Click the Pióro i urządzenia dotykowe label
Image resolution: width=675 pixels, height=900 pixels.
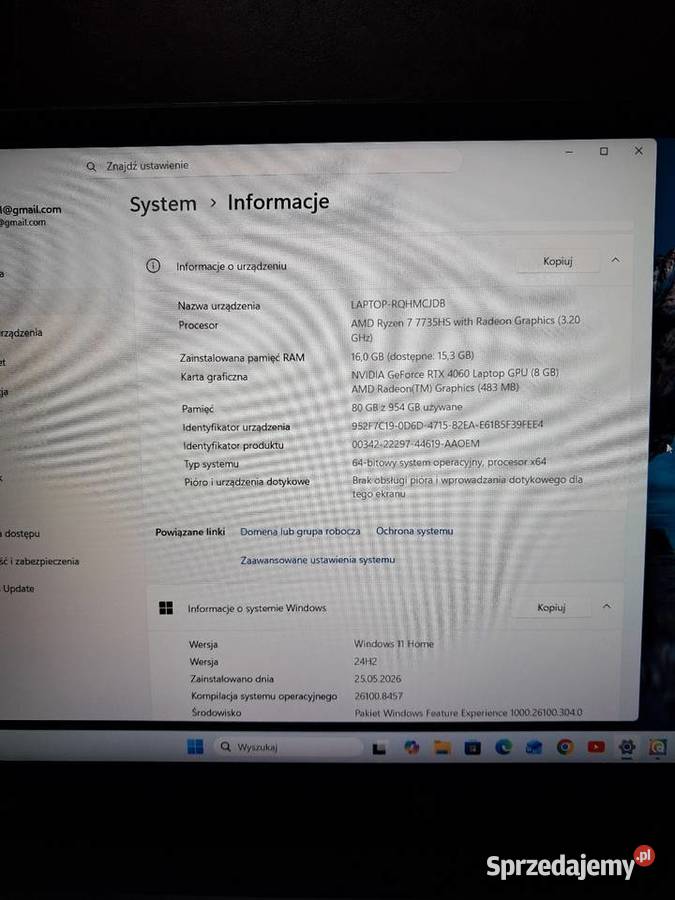click(x=247, y=482)
